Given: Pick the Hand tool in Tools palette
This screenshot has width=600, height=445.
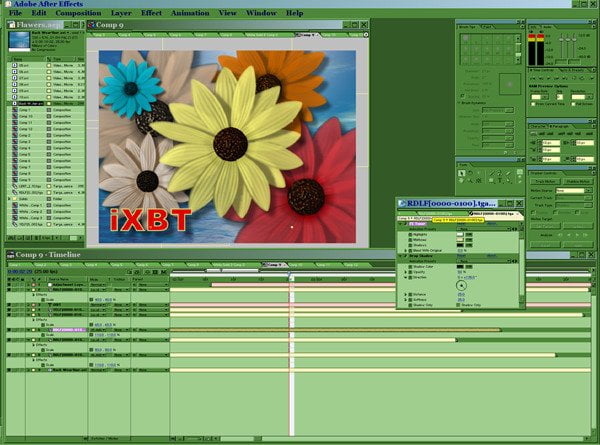Looking at the screenshot, I should [x=461, y=181].
